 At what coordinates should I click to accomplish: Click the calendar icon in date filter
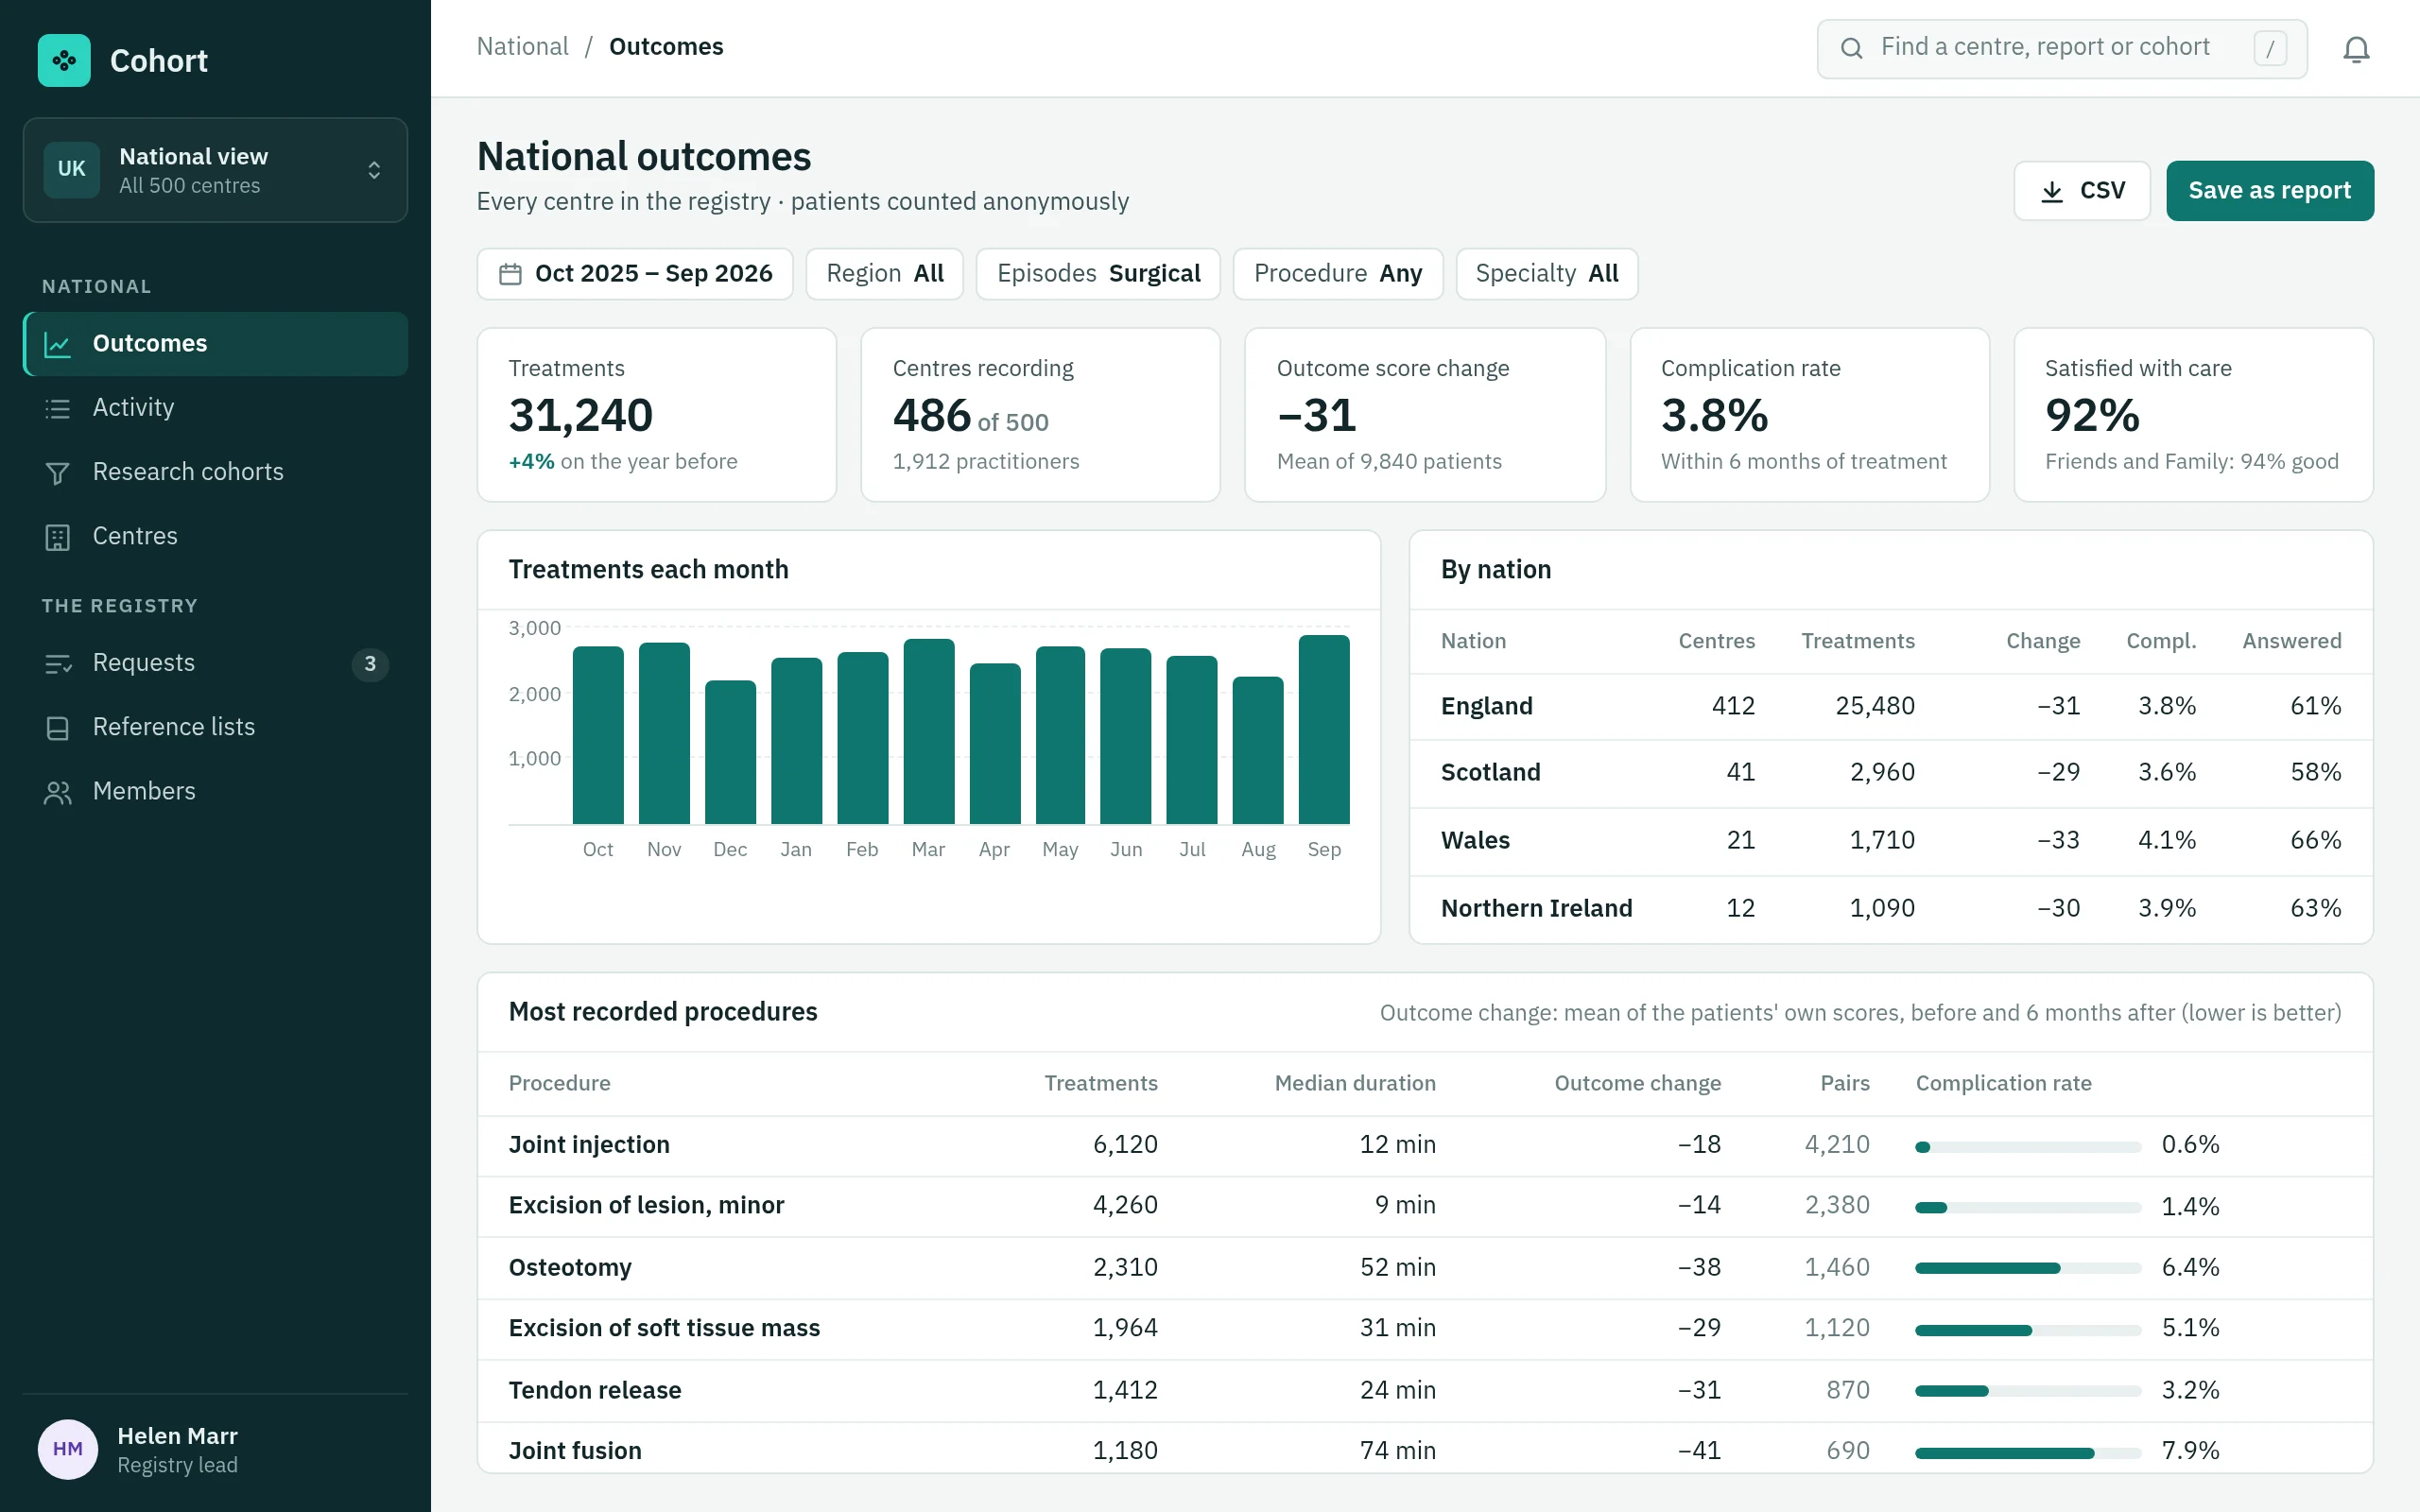tap(510, 274)
